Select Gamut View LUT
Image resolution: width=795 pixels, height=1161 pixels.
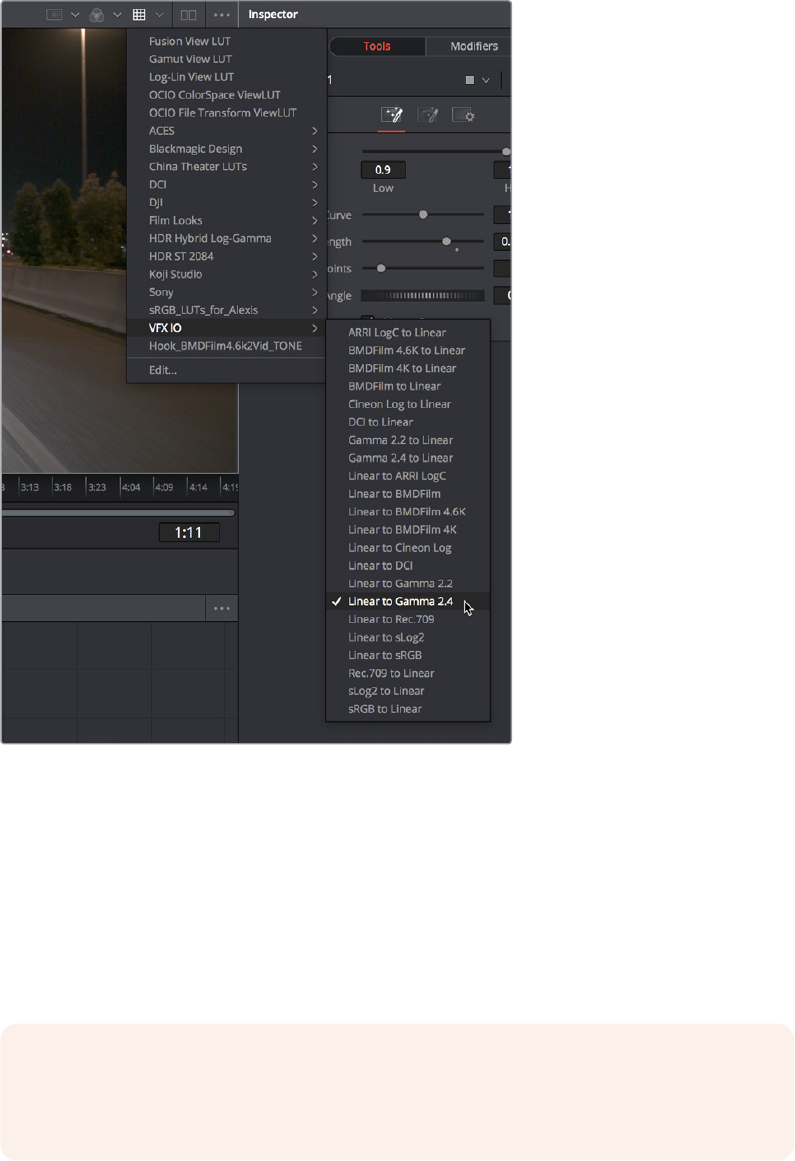227,59
